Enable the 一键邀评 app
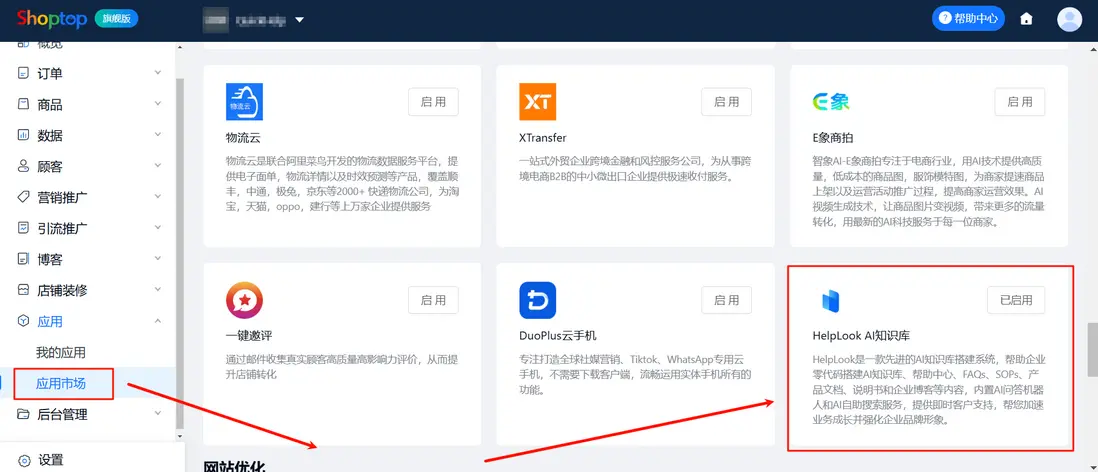Image resolution: width=1098 pixels, height=472 pixels. pyautogui.click(x=433, y=300)
